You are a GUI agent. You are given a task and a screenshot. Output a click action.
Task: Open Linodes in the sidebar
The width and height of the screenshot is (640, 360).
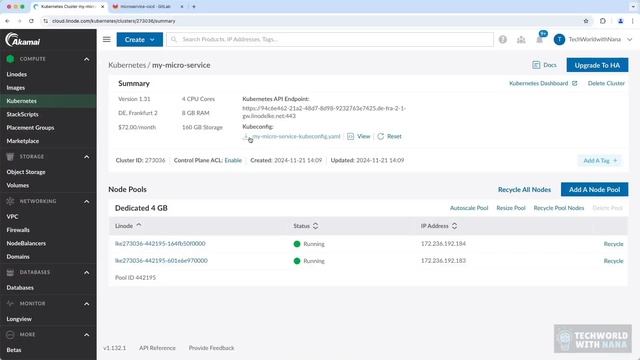(17, 74)
